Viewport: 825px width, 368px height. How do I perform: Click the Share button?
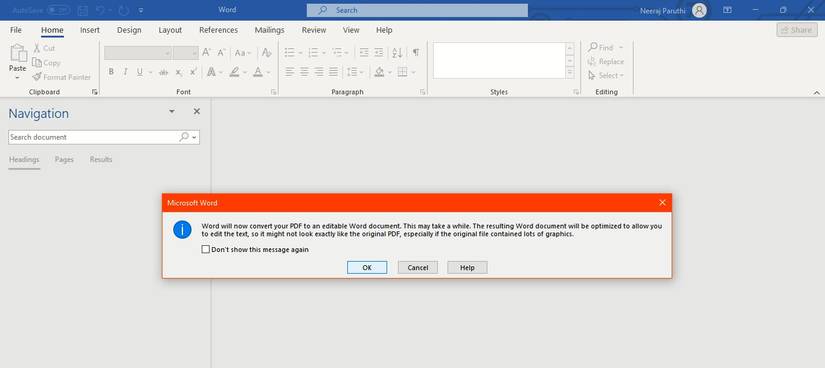tap(797, 30)
